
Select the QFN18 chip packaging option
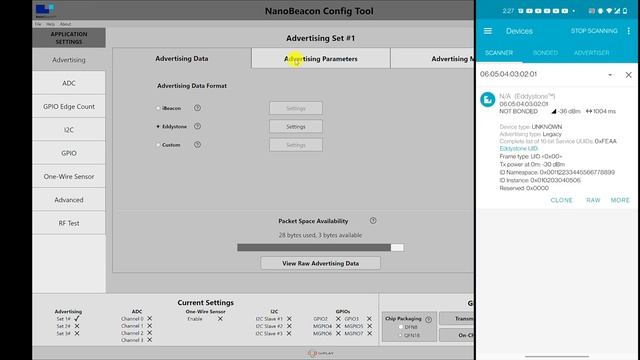point(401,335)
